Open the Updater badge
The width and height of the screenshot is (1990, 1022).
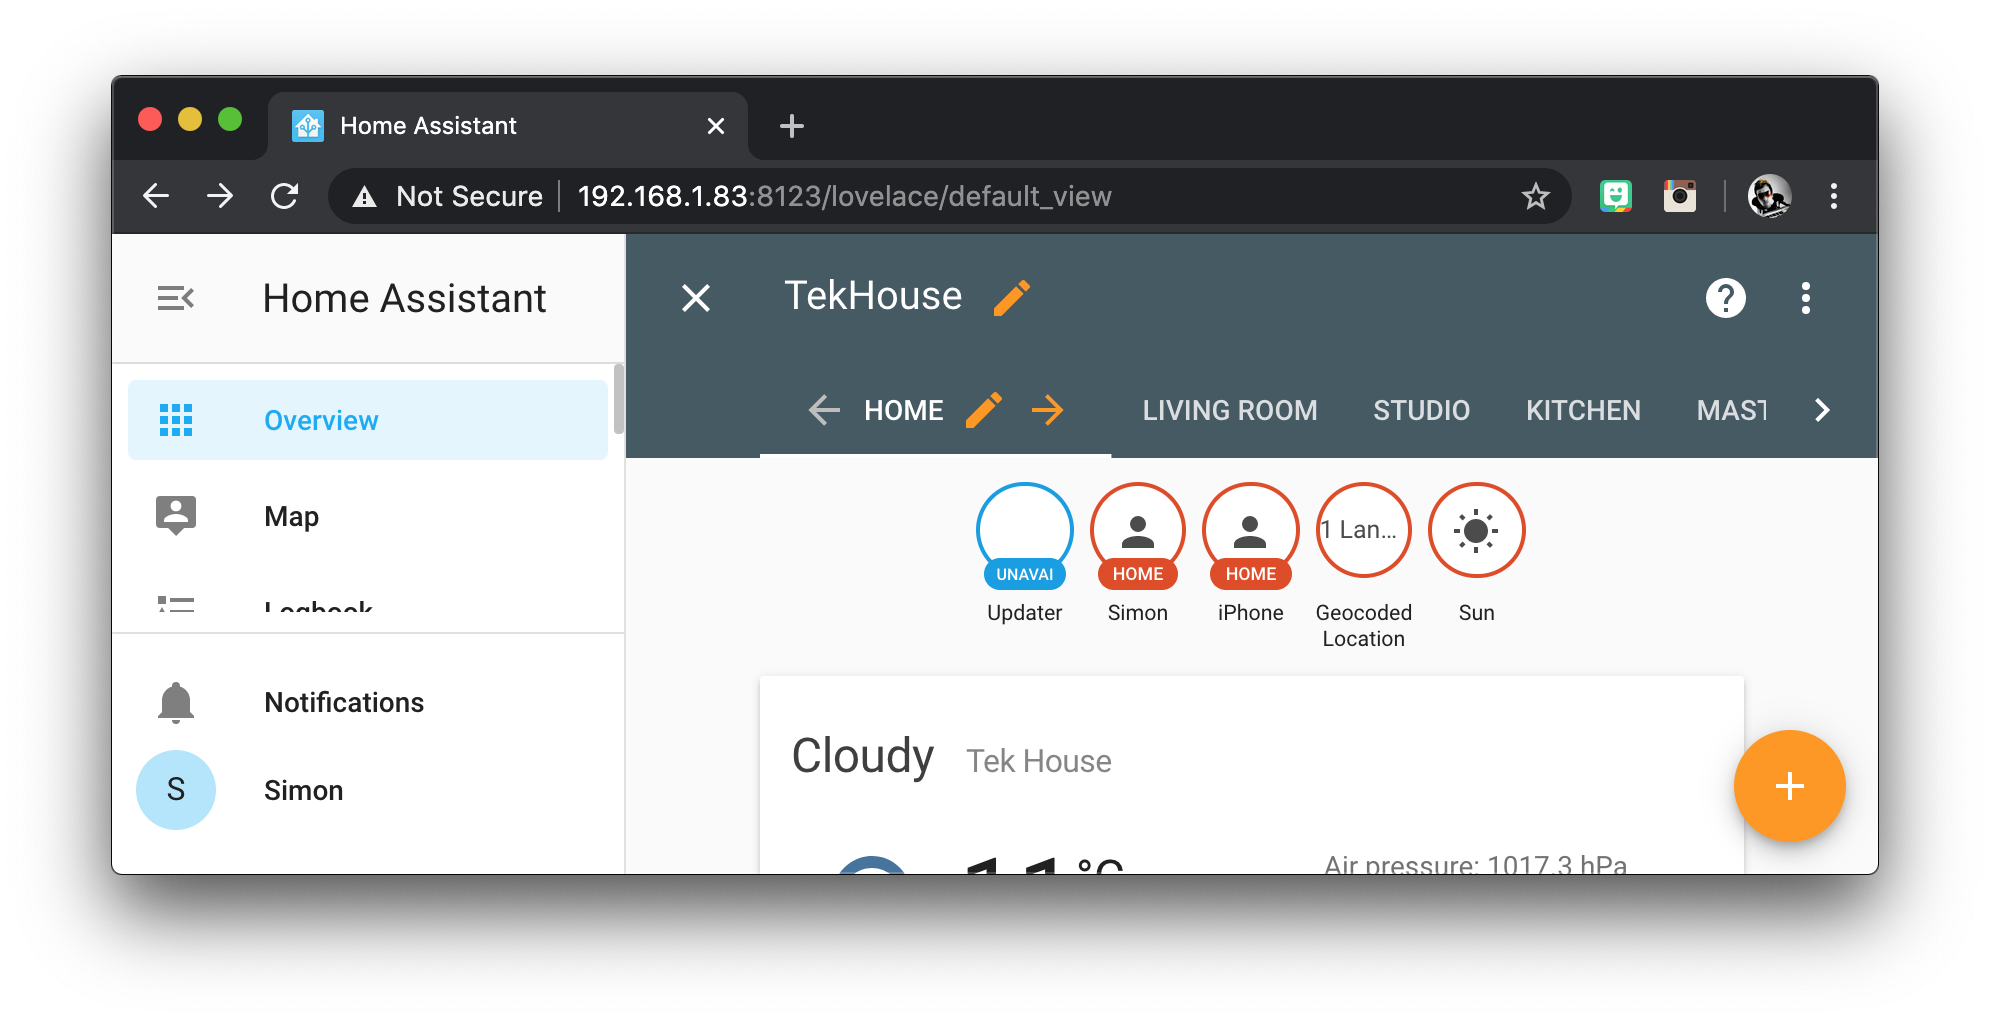coord(1025,535)
